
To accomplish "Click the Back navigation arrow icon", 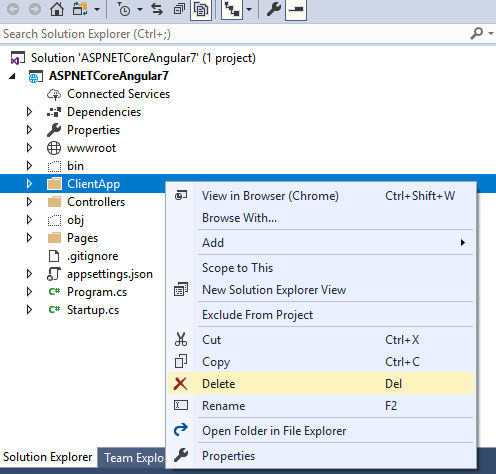I will [x=13, y=9].
